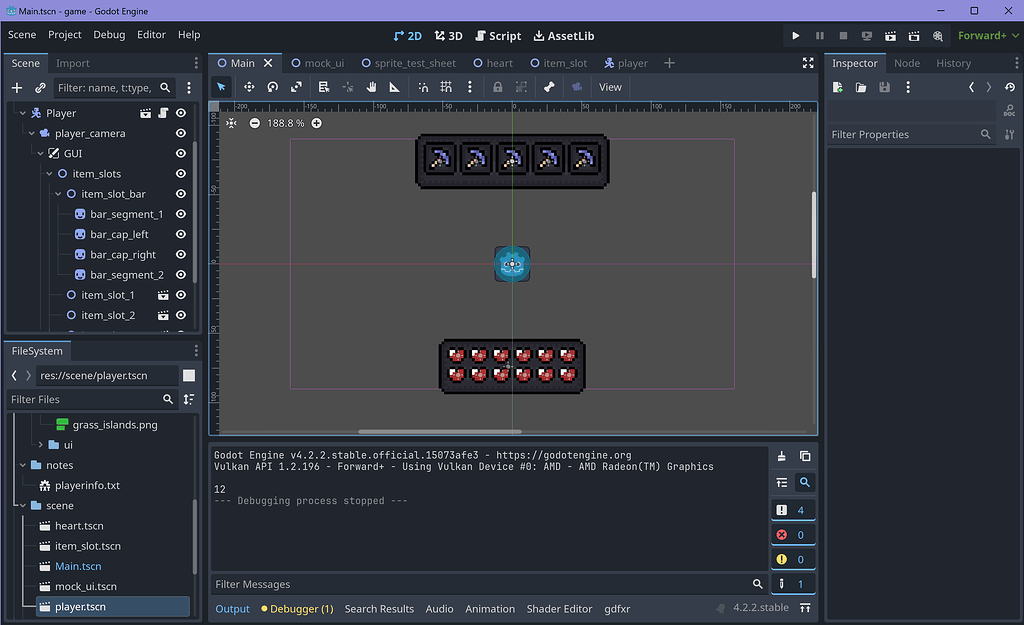Viewport: 1024px width, 625px height.
Task: Open the View menu above the viewport
Action: click(610, 87)
